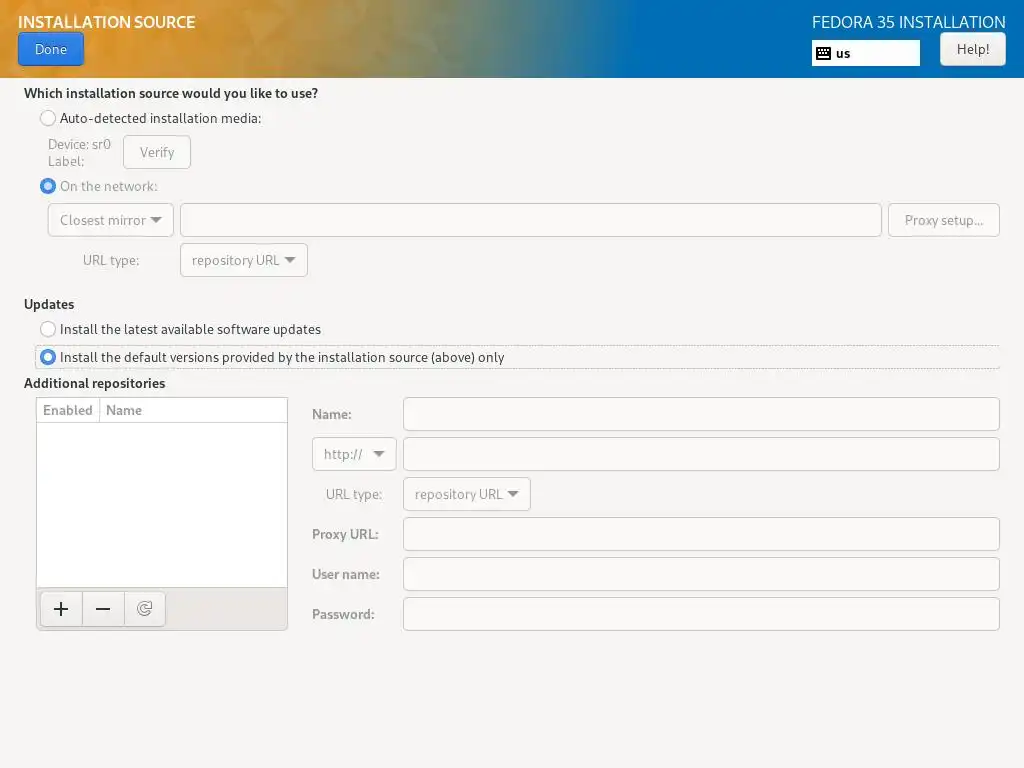
Task: Open the Help! button
Action: 972,49
